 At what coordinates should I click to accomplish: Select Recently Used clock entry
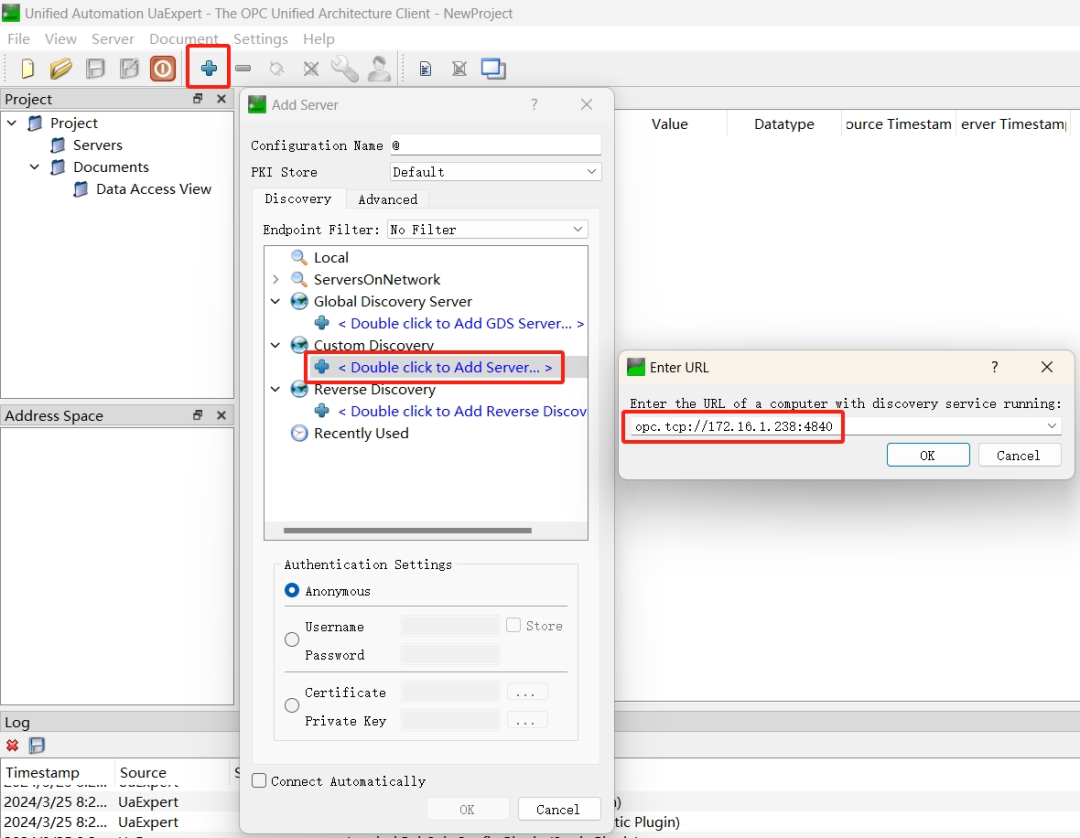click(x=349, y=433)
